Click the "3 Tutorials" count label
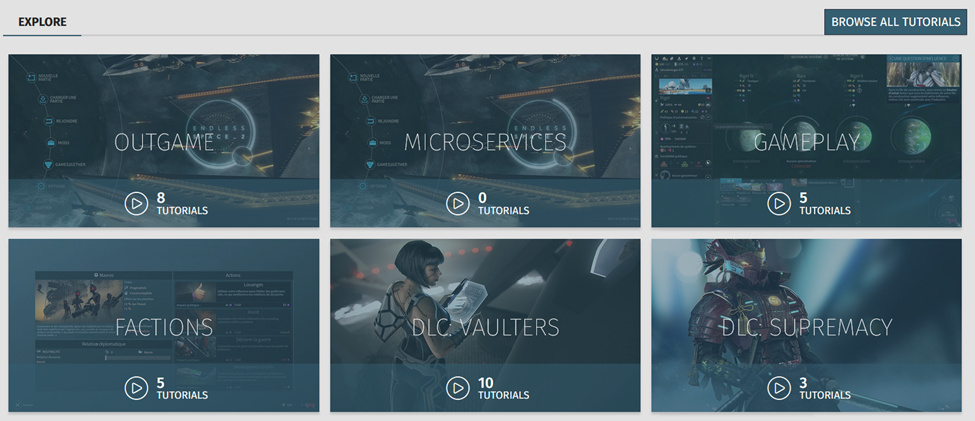Image resolution: width=975 pixels, height=421 pixels. [824, 388]
